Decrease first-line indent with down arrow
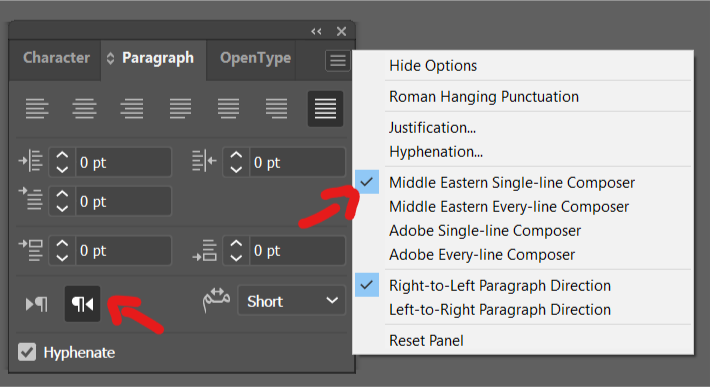The image size is (710, 387). point(62,209)
